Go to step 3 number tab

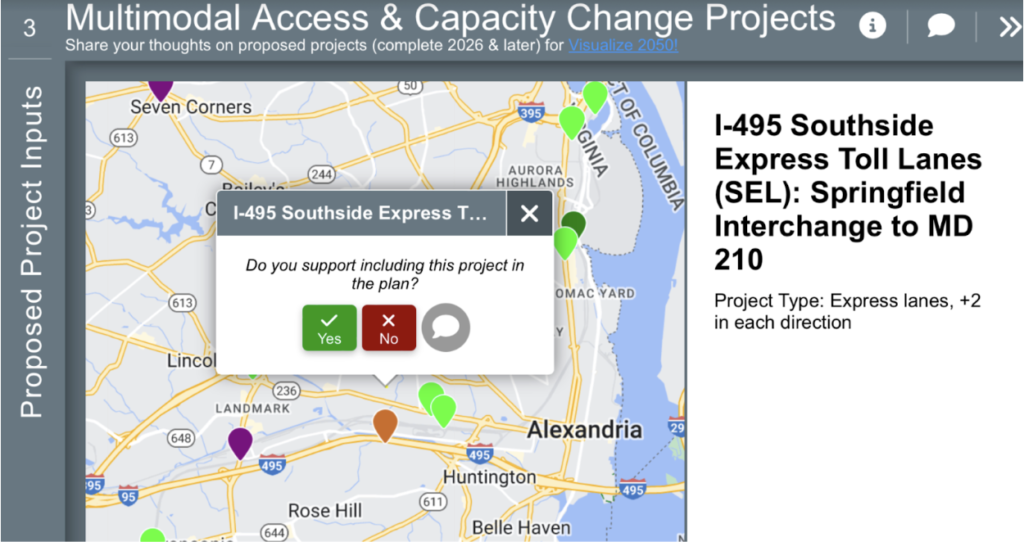tap(29, 28)
